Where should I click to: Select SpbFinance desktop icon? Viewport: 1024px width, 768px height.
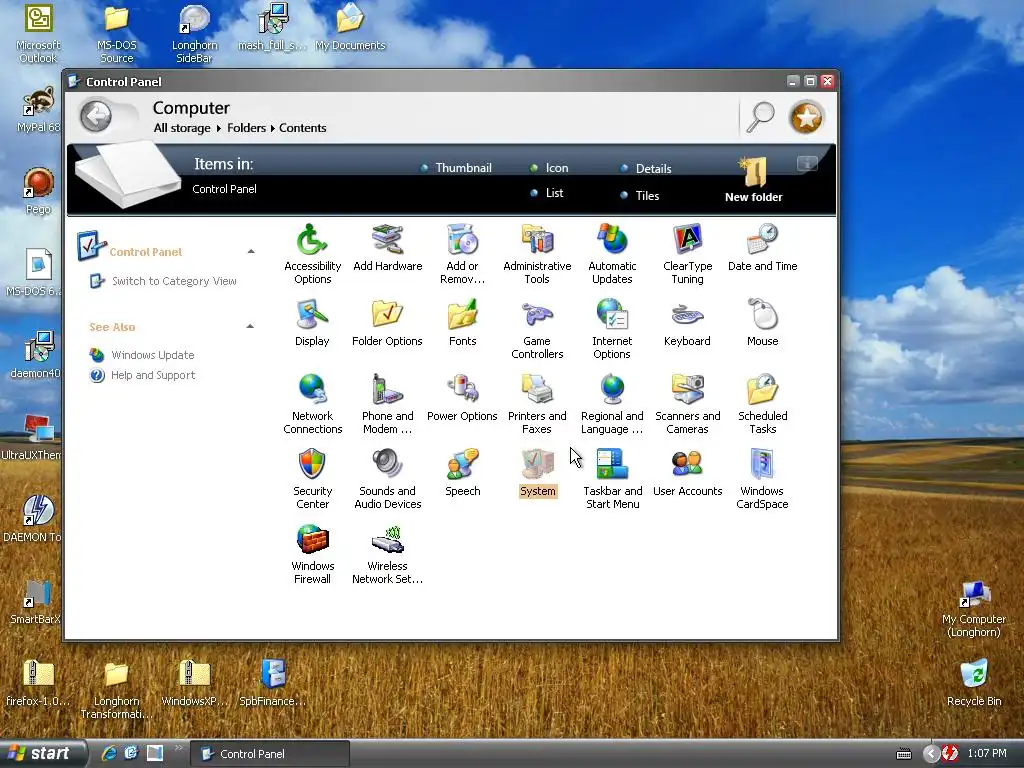tap(272, 682)
